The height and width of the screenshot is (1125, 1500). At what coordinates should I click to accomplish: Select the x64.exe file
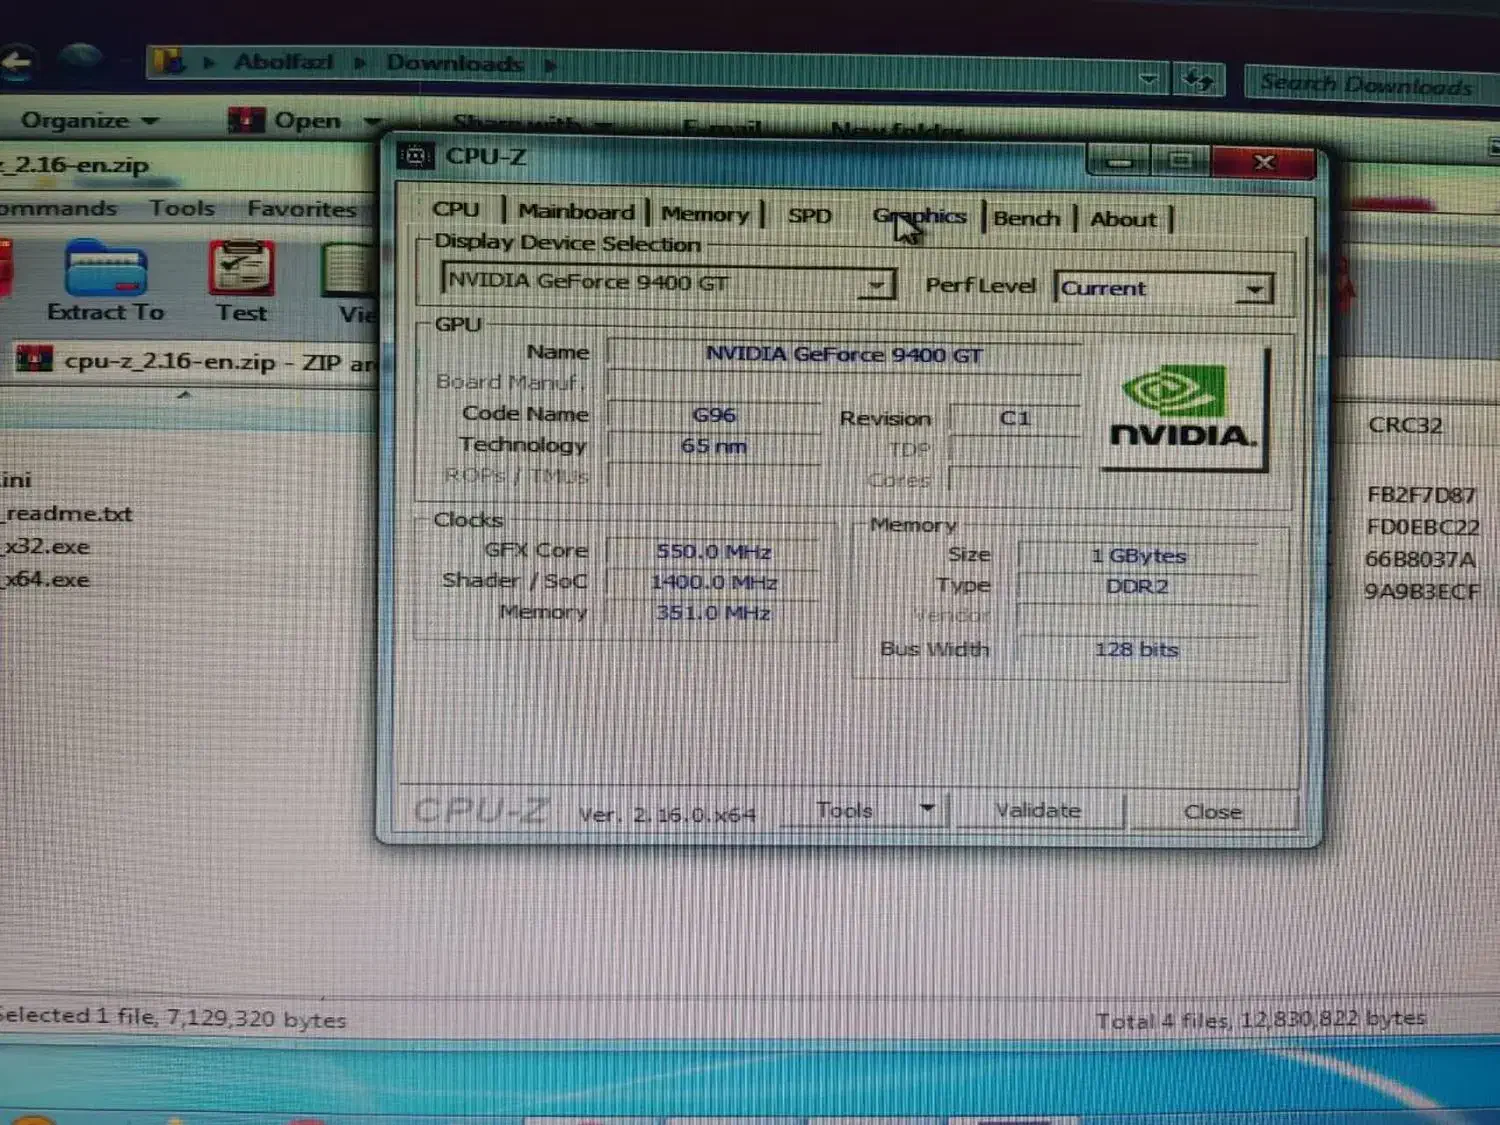coord(47,580)
